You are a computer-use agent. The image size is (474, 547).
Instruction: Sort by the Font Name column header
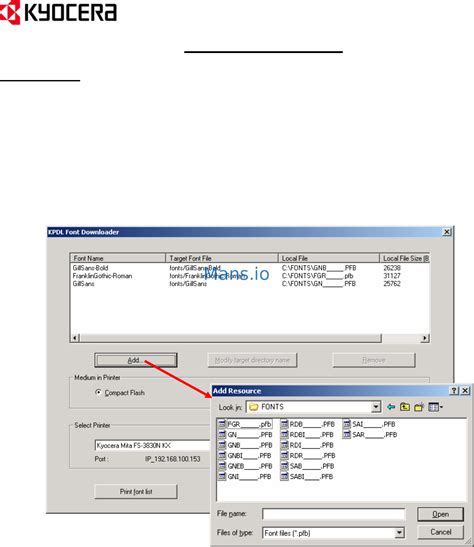[118, 258]
